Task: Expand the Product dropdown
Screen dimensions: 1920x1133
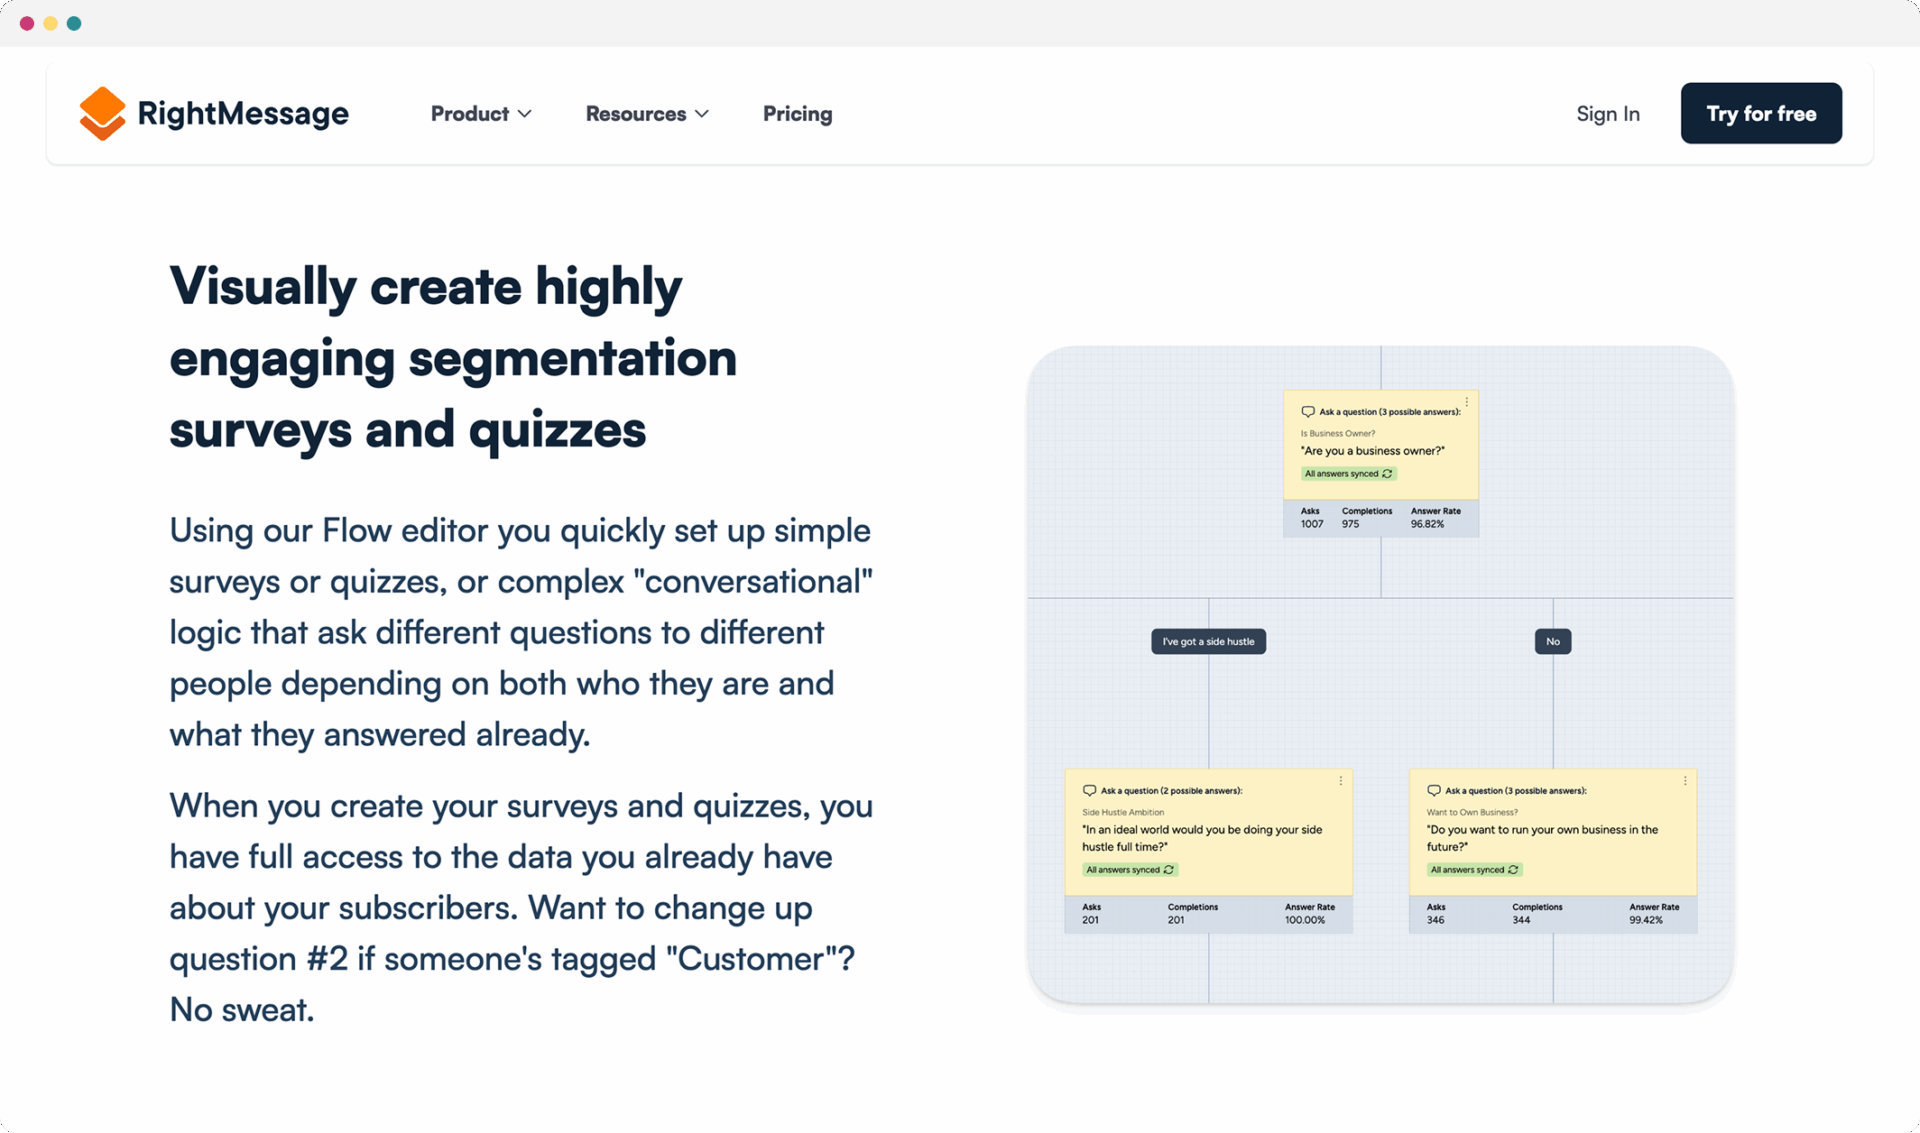Action: coord(481,114)
